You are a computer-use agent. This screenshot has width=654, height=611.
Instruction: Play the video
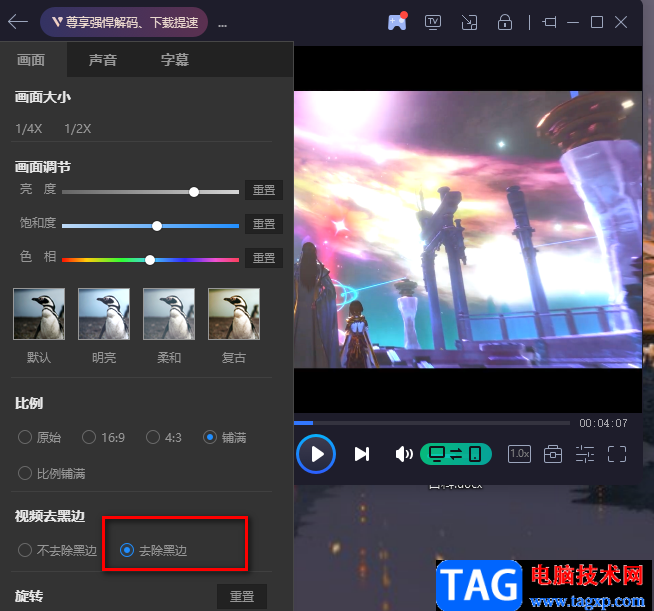click(x=316, y=454)
